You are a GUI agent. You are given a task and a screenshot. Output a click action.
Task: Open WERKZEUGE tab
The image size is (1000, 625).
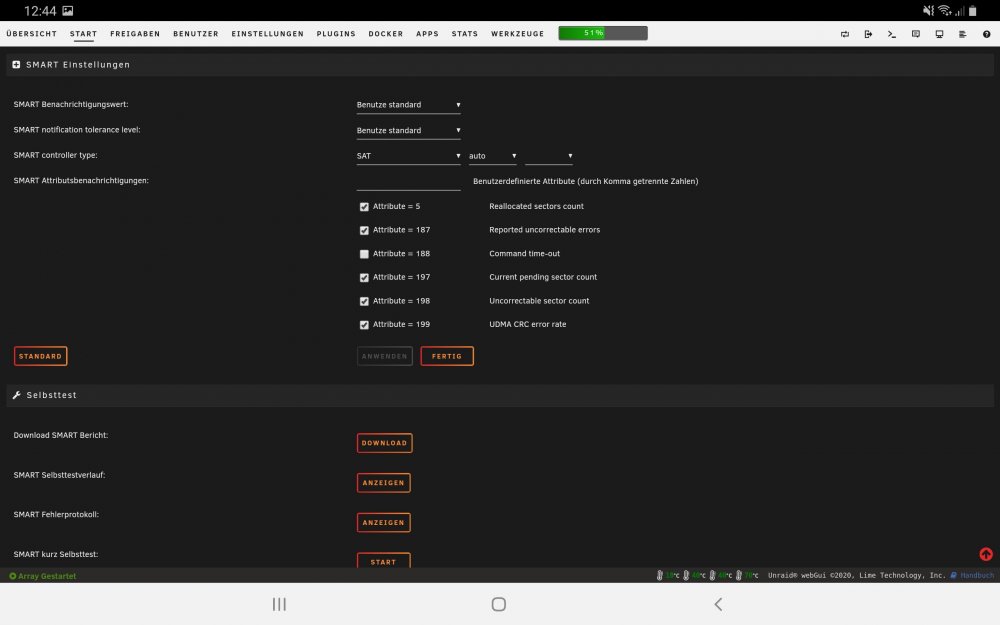517,34
